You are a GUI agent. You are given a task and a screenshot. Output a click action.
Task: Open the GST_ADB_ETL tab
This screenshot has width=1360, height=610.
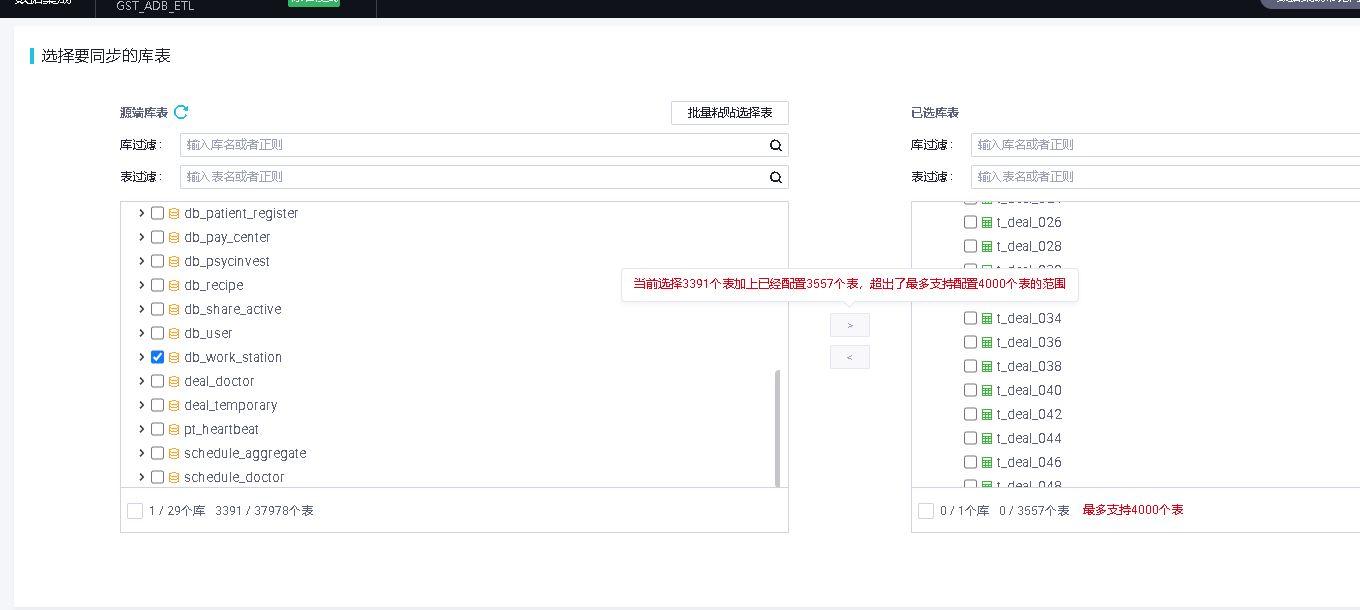(155, 6)
